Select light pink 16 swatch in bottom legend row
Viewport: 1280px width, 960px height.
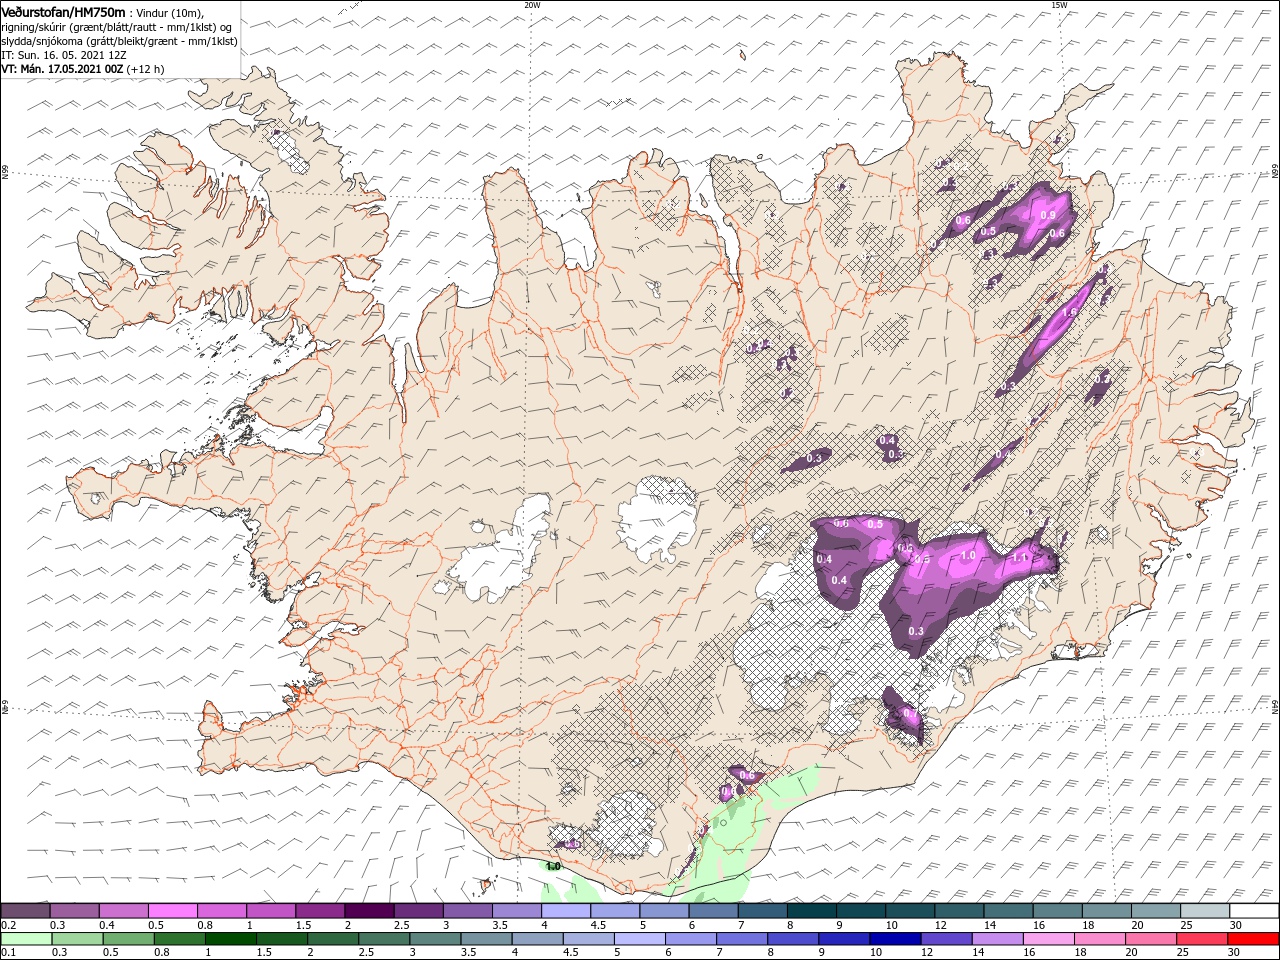point(1047,939)
